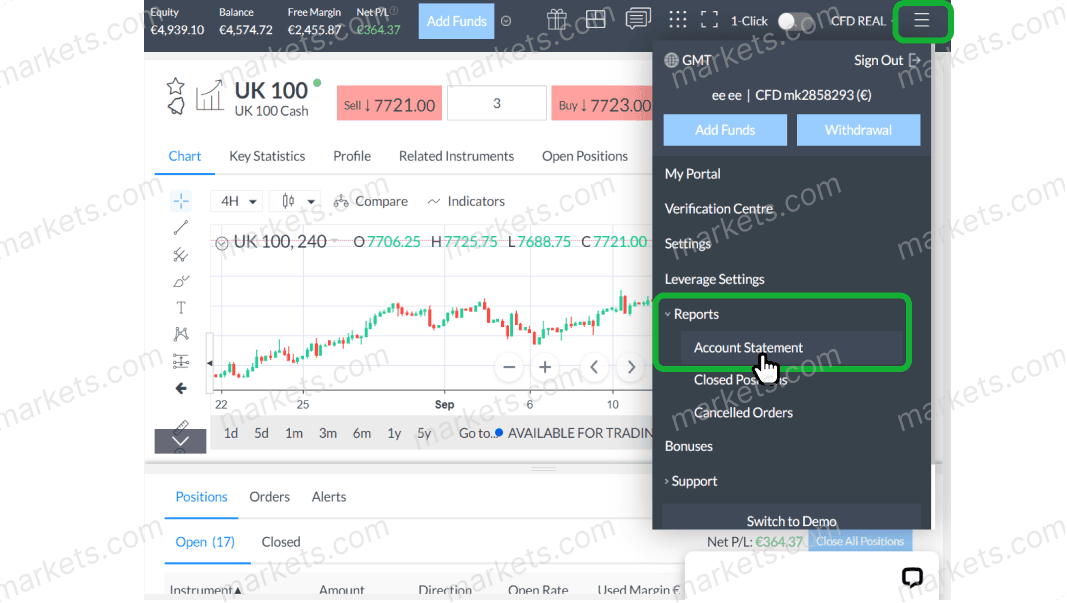Switch to the Key Statistics tab
The height and width of the screenshot is (603, 1067).
[266, 156]
